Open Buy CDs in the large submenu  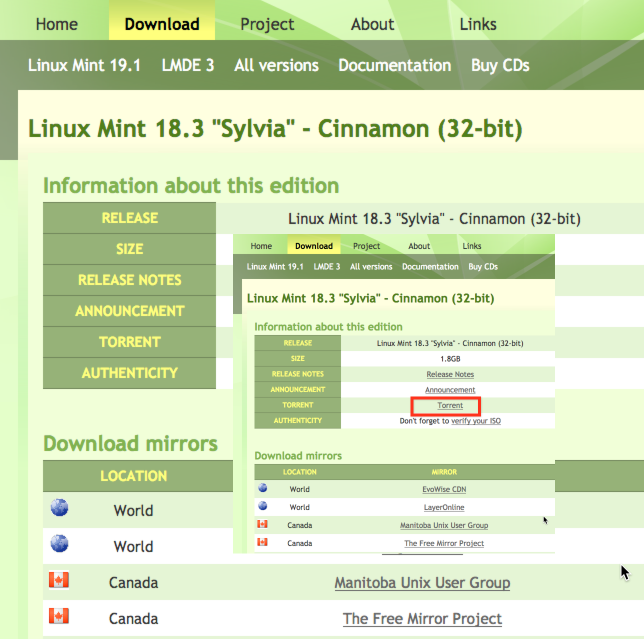tap(500, 65)
